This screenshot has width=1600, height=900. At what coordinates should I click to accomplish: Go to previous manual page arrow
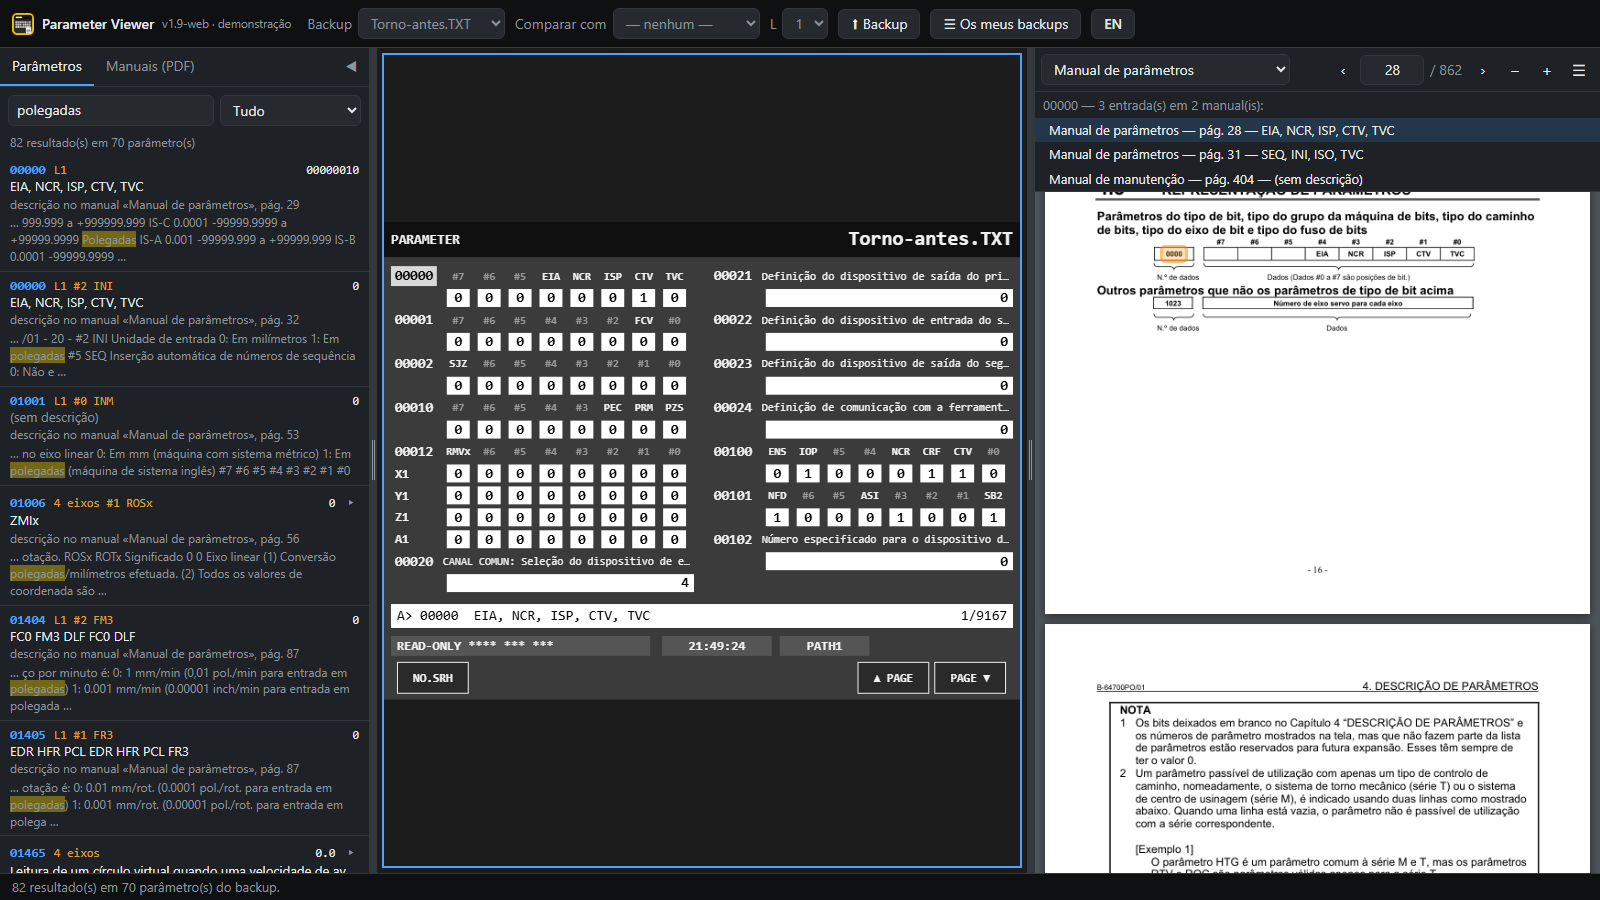click(x=1343, y=71)
